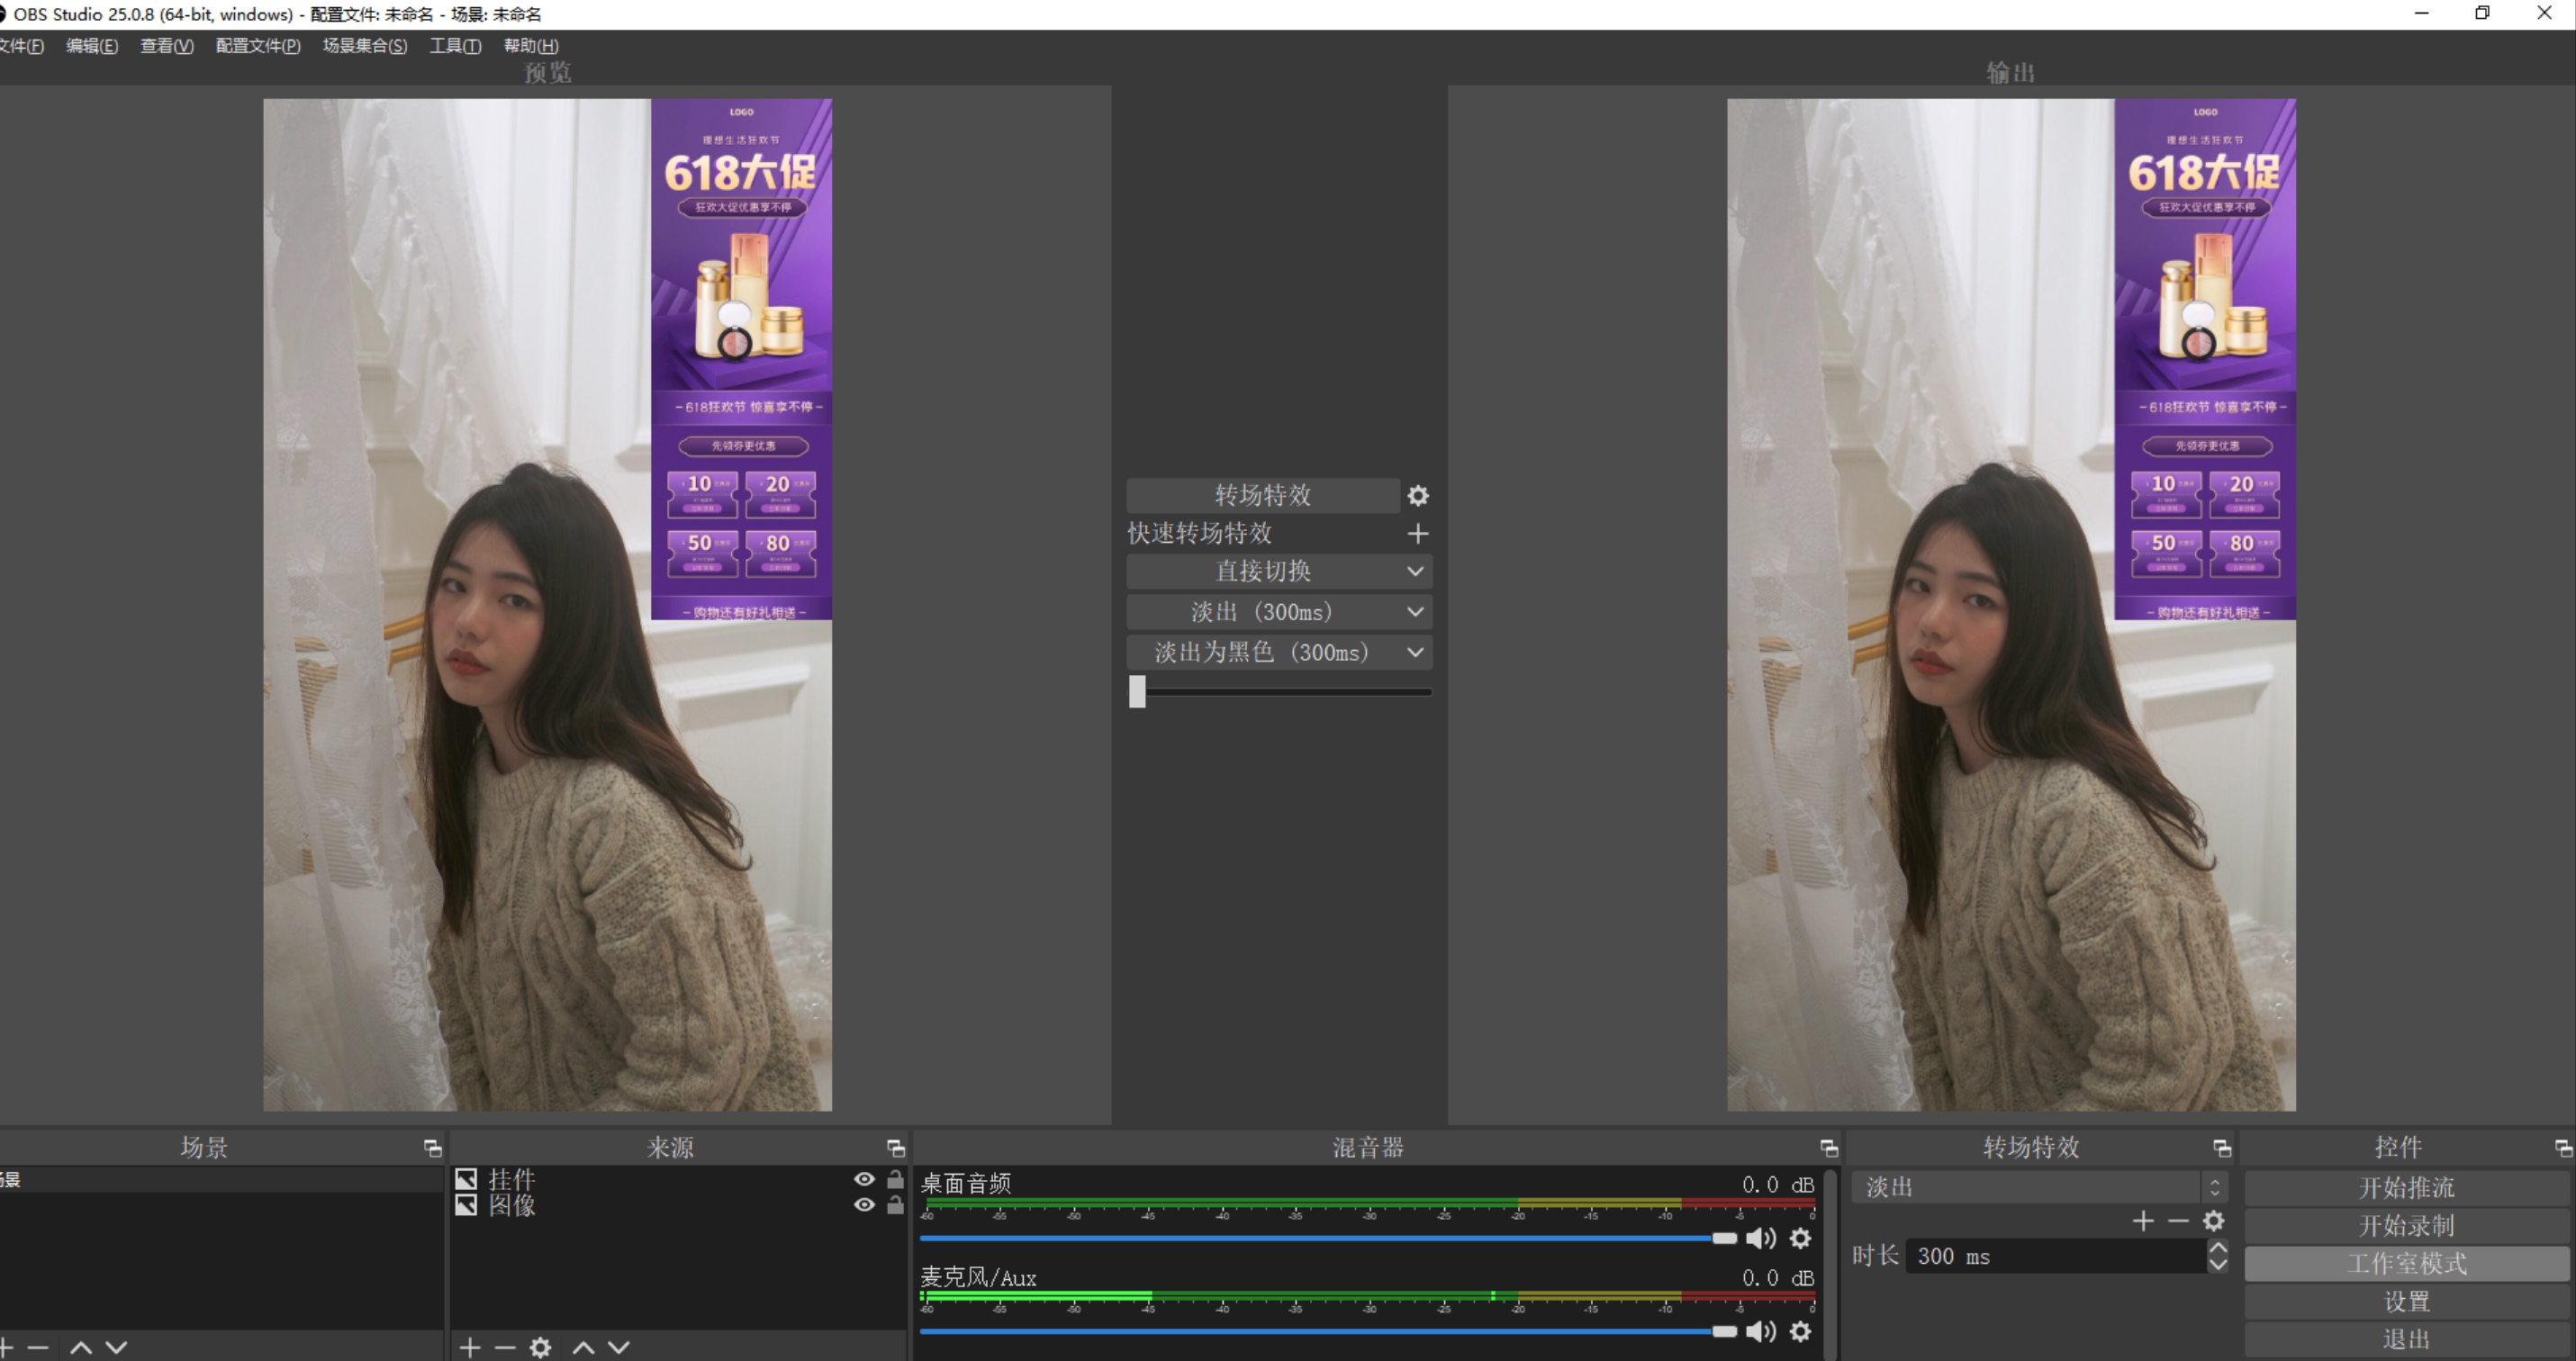Open transition settings gear beside 转场特效

1418,496
